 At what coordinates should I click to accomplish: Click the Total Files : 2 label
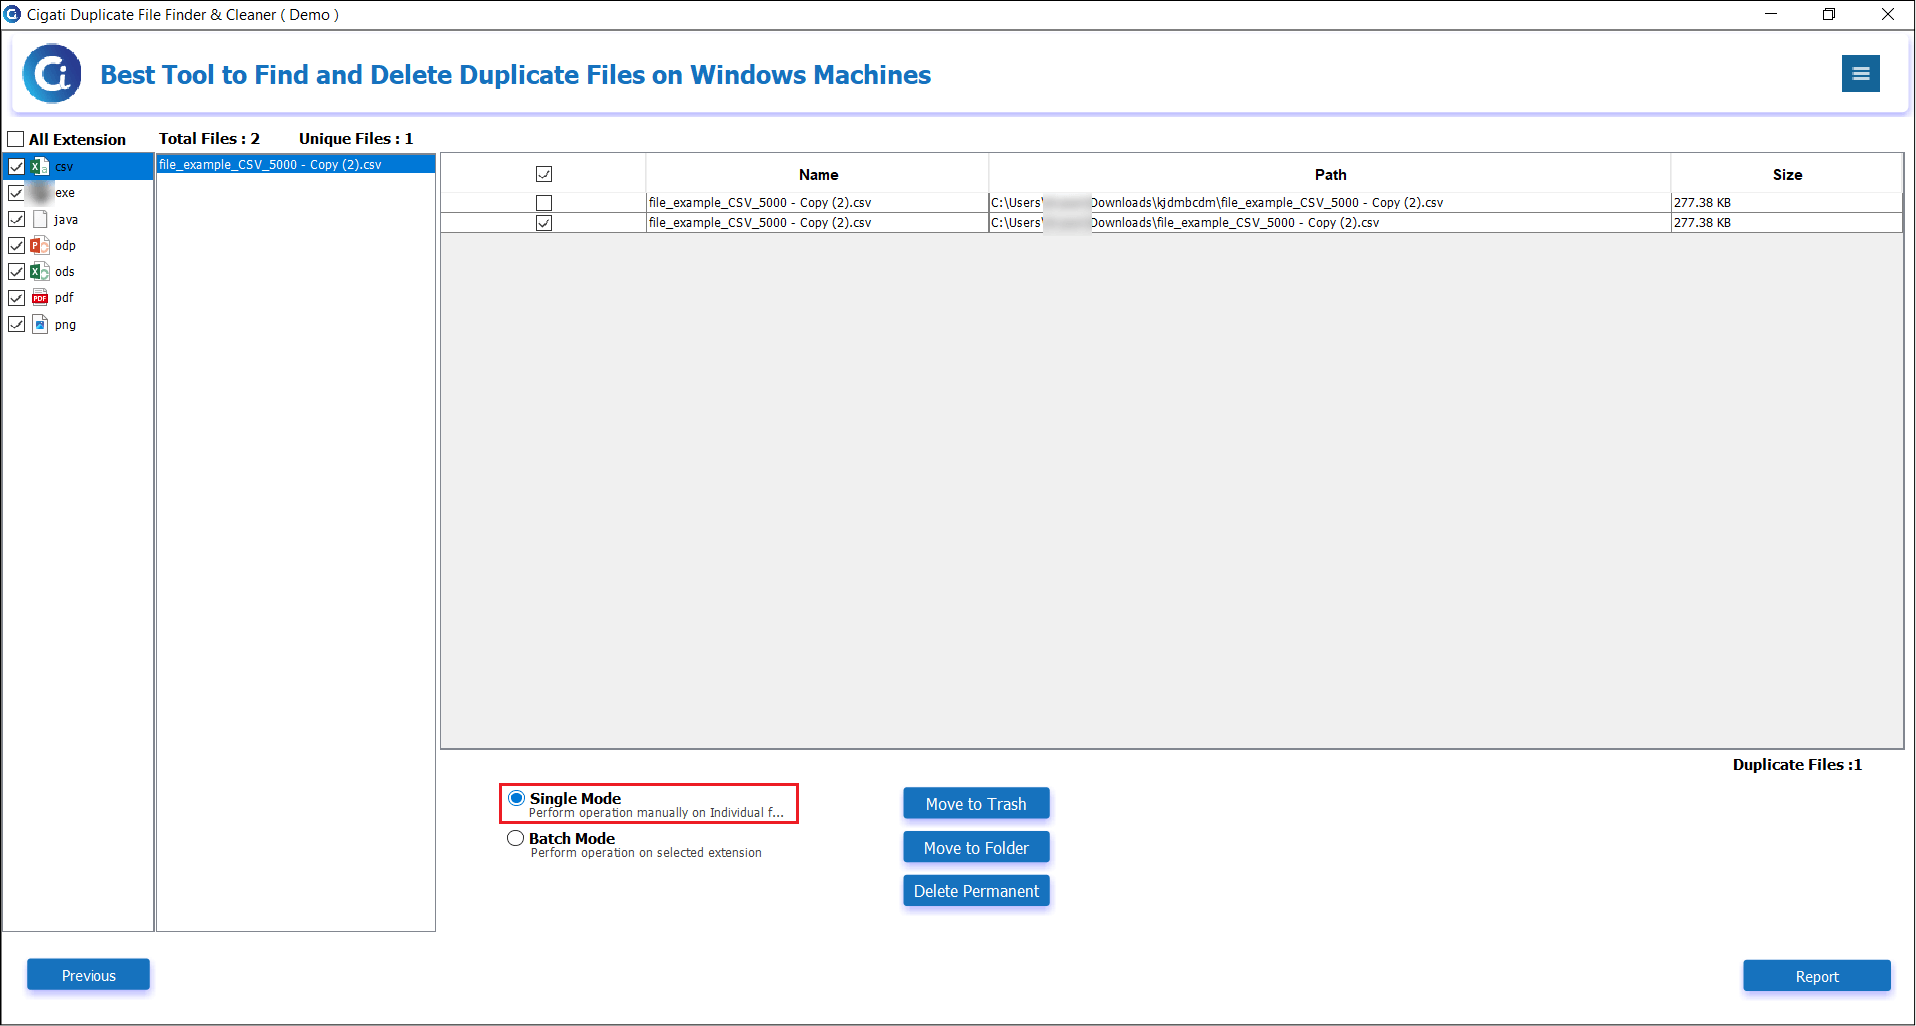pyautogui.click(x=209, y=139)
